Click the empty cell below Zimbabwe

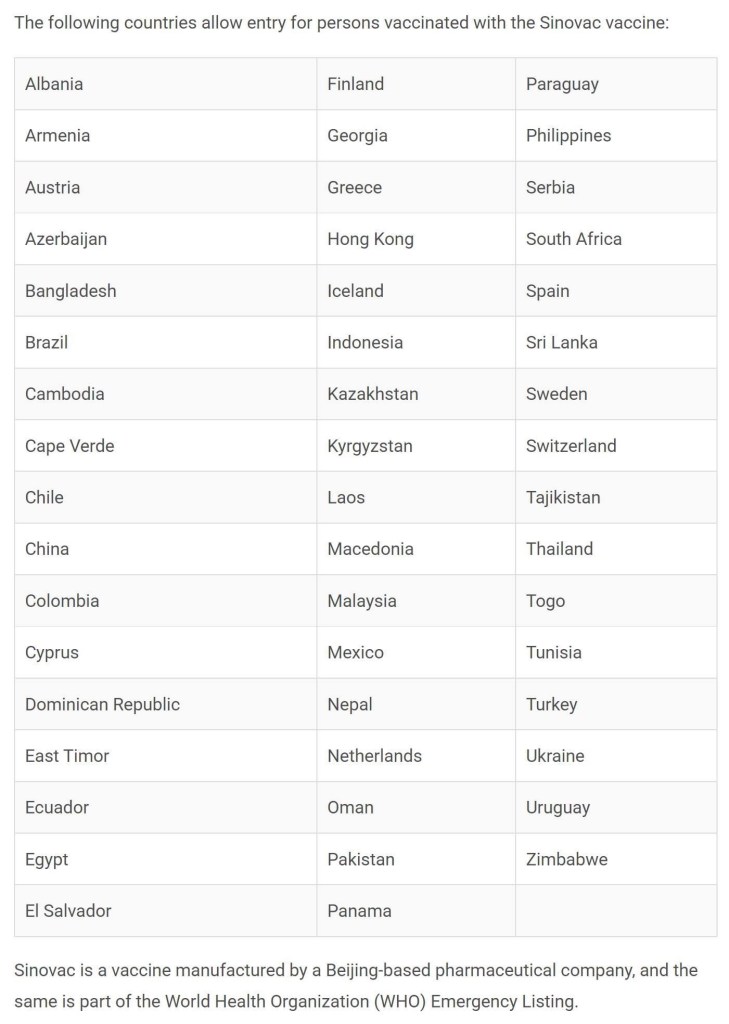coord(616,911)
